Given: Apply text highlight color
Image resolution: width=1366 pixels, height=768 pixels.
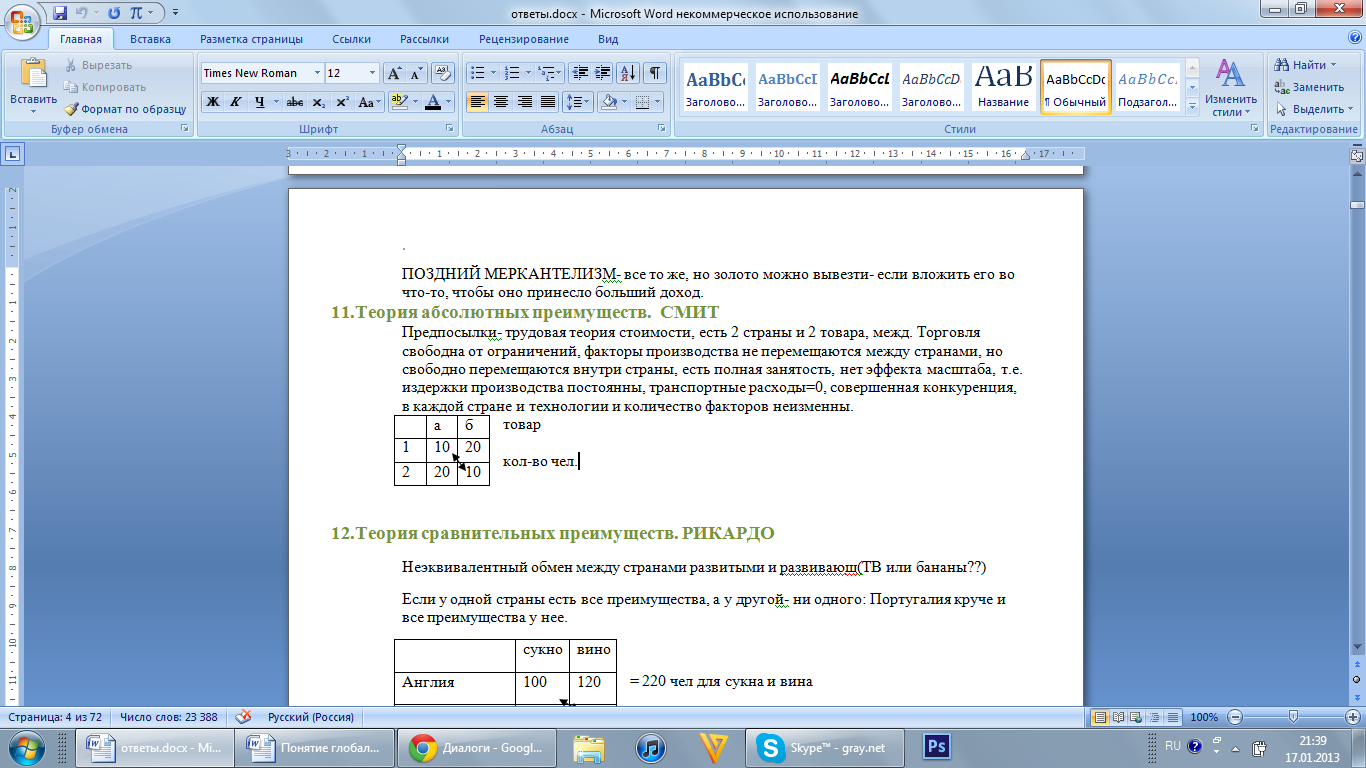Looking at the screenshot, I should (x=398, y=102).
